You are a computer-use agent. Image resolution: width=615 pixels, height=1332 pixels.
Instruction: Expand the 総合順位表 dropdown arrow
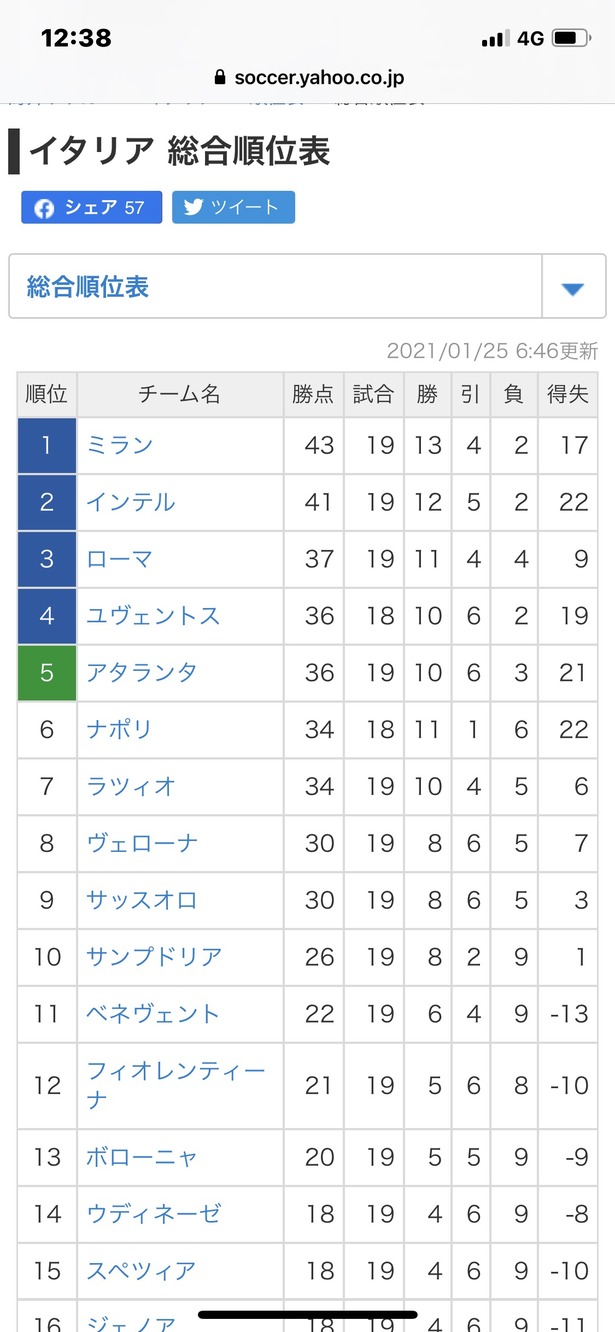pos(573,289)
